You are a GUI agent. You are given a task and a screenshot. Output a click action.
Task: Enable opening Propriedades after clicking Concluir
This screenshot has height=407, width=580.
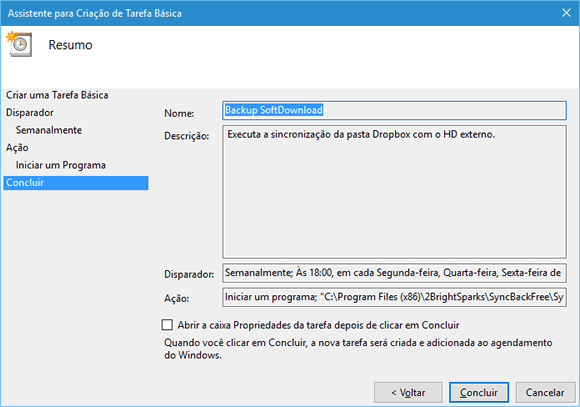click(167, 325)
